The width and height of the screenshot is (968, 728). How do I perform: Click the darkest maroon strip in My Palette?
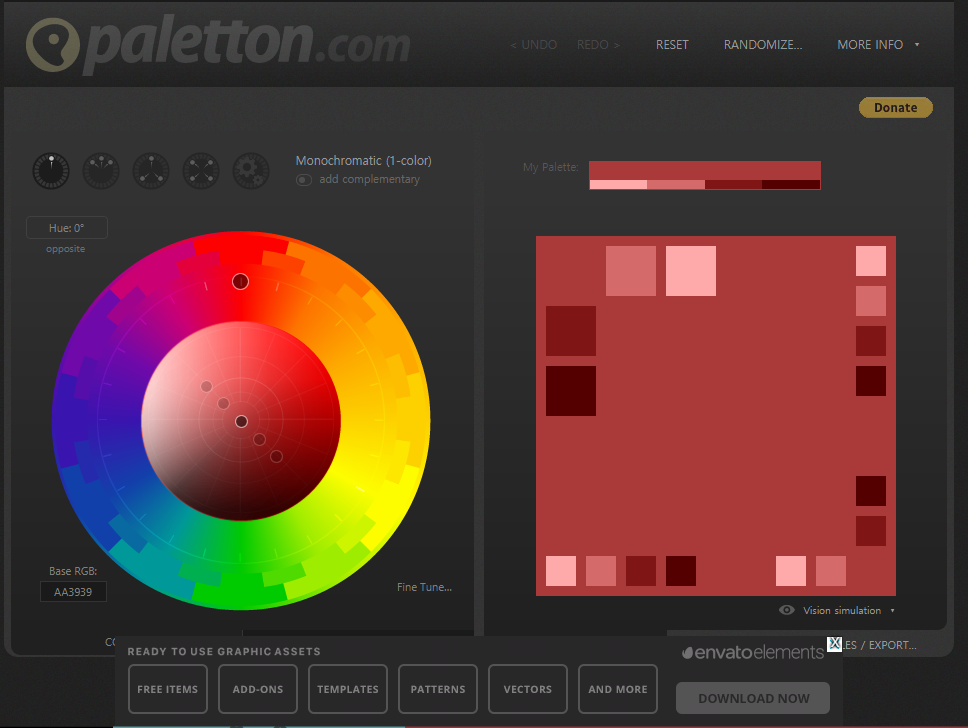(x=791, y=185)
